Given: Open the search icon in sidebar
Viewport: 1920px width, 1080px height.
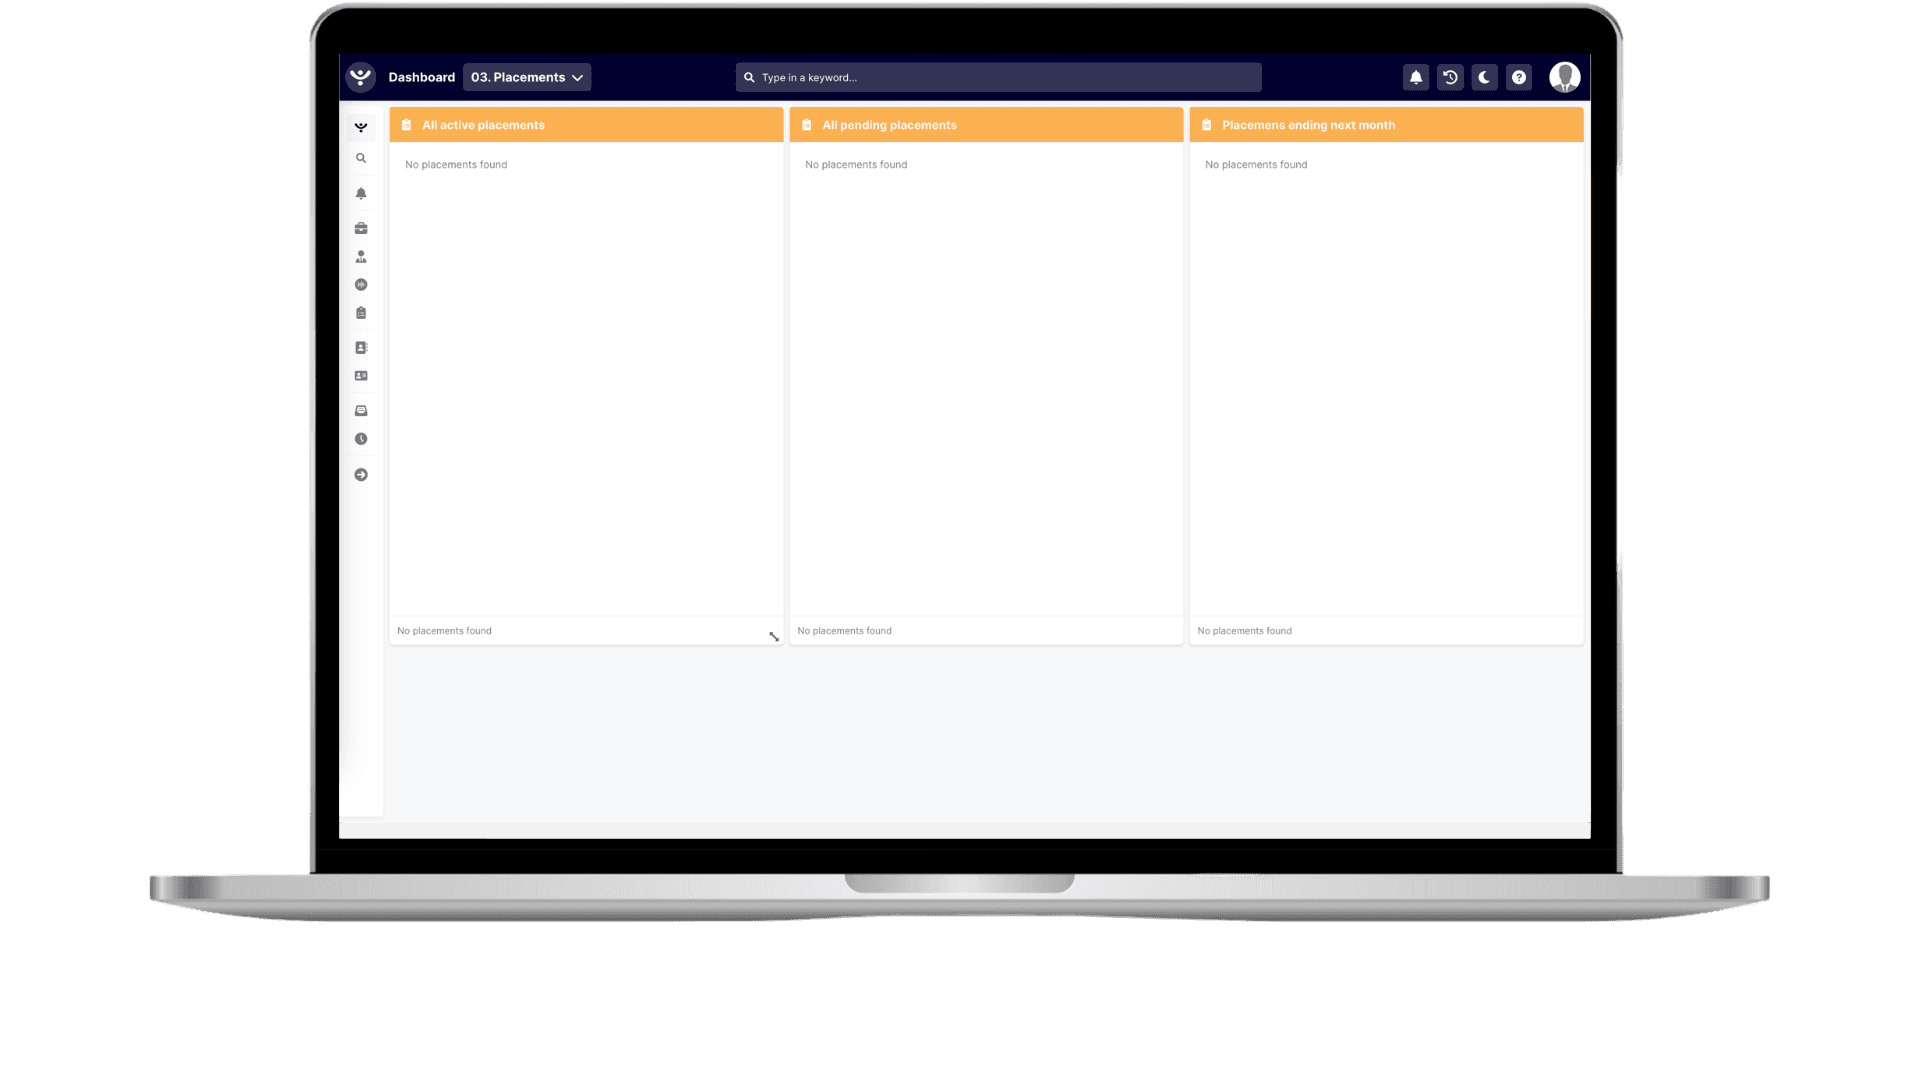Looking at the screenshot, I should pyautogui.click(x=361, y=158).
